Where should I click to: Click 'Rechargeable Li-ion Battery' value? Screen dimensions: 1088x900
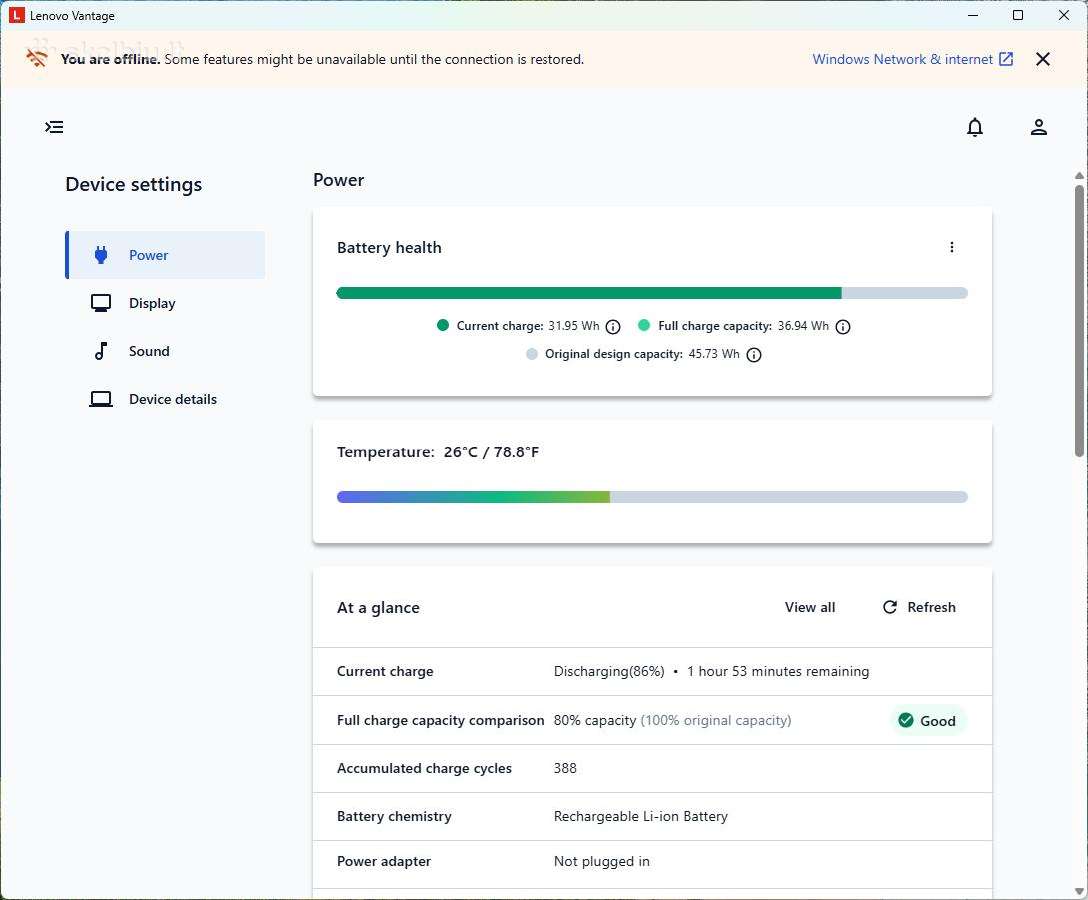[640, 816]
